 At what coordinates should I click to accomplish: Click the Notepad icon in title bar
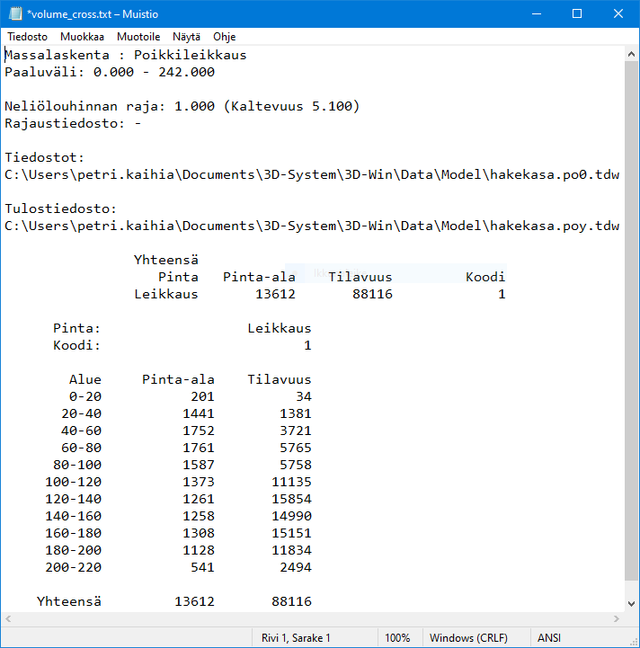15,14
